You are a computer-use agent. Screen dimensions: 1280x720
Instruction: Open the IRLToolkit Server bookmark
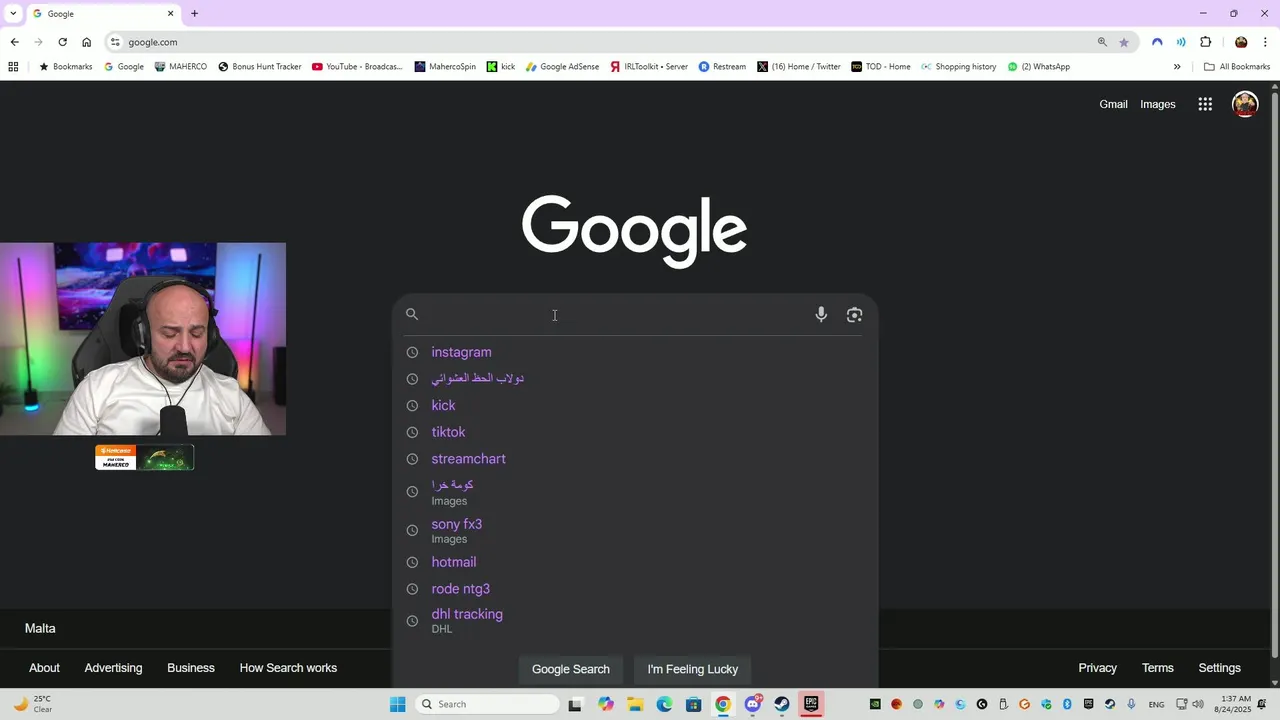coord(649,67)
